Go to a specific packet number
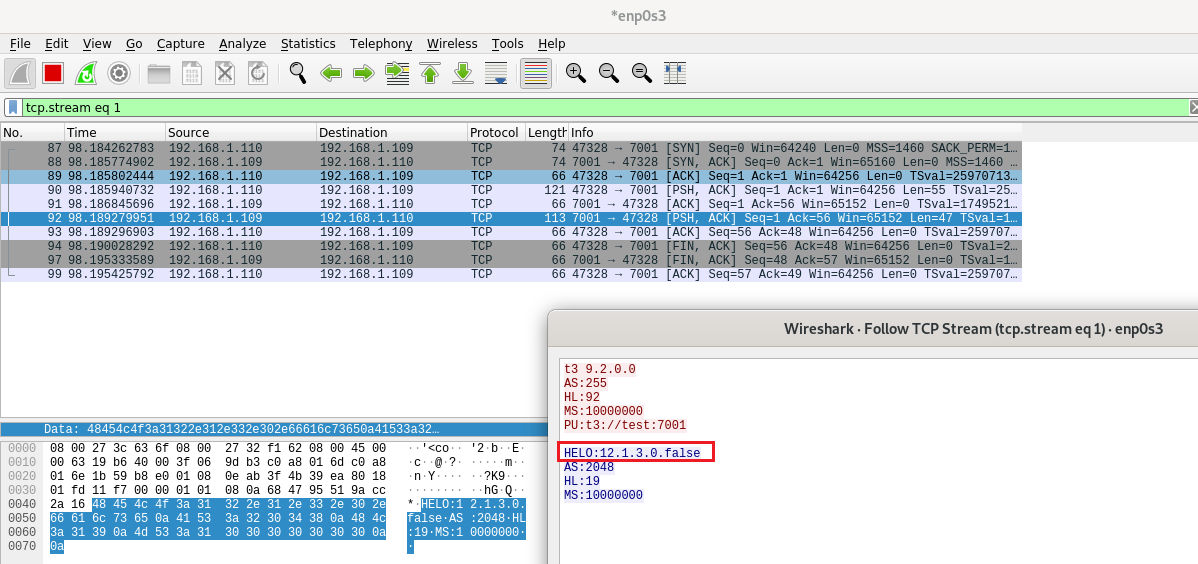 (x=397, y=73)
